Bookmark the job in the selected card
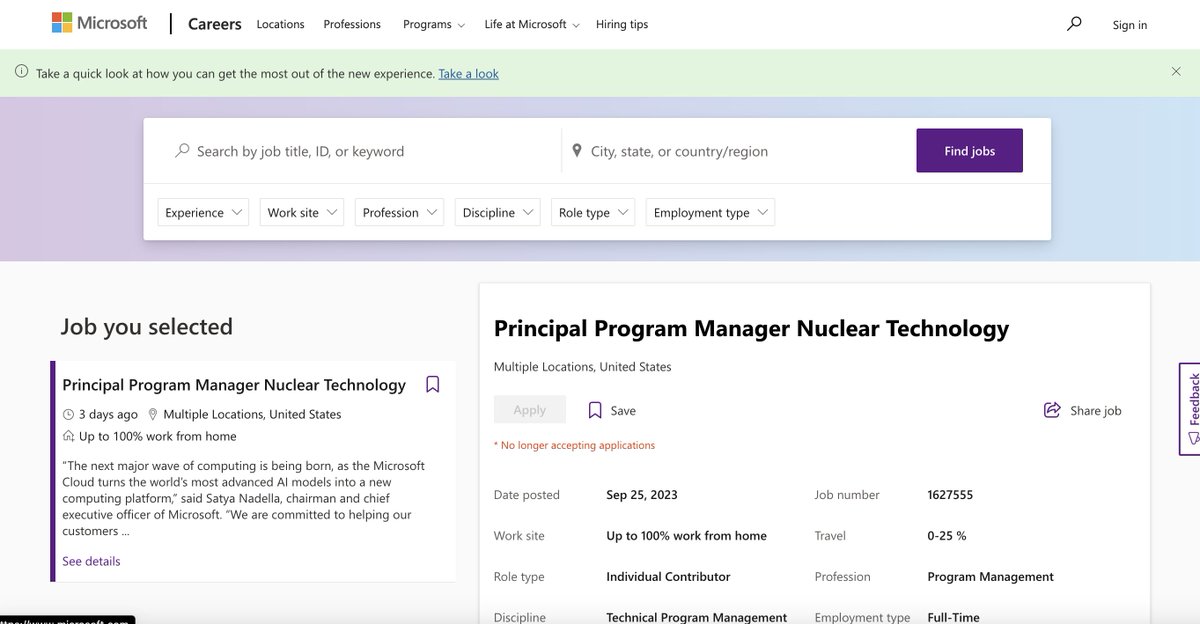This screenshot has width=1200, height=624. click(433, 384)
